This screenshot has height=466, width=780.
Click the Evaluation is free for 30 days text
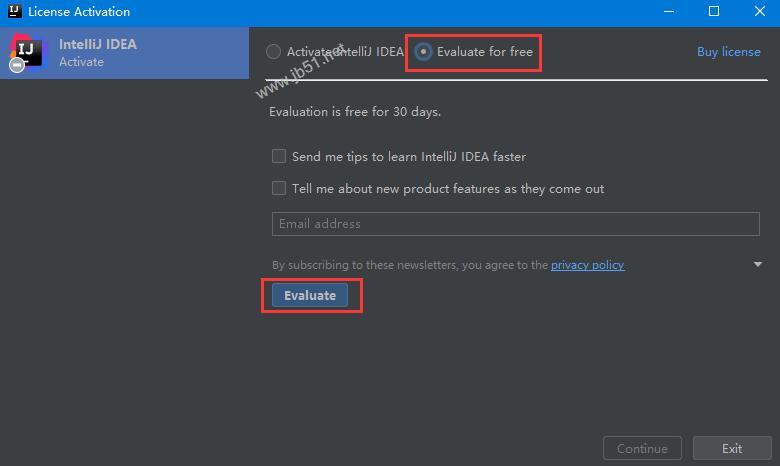click(355, 112)
